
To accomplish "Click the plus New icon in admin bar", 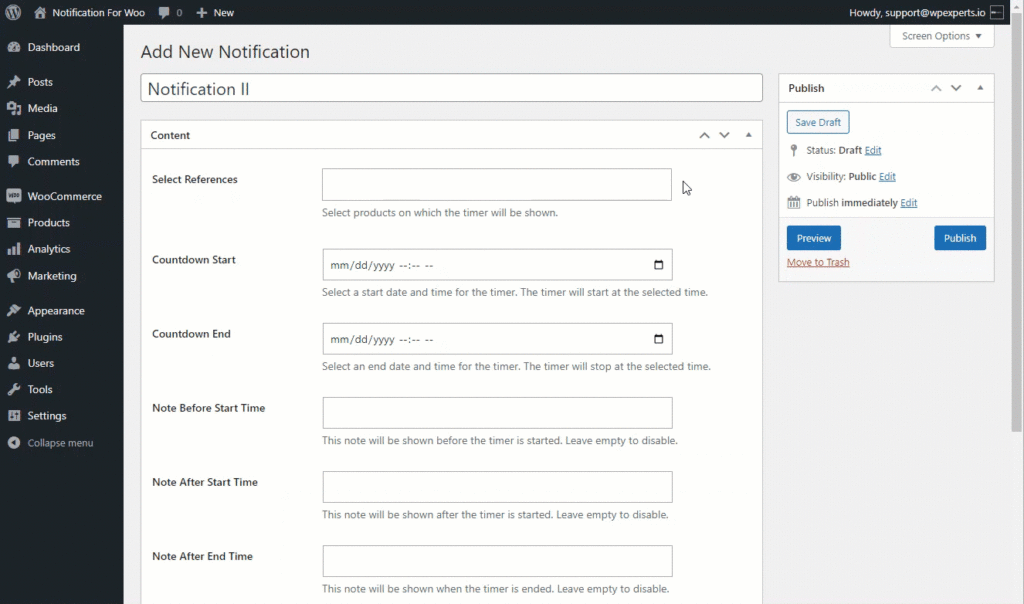I will (201, 12).
